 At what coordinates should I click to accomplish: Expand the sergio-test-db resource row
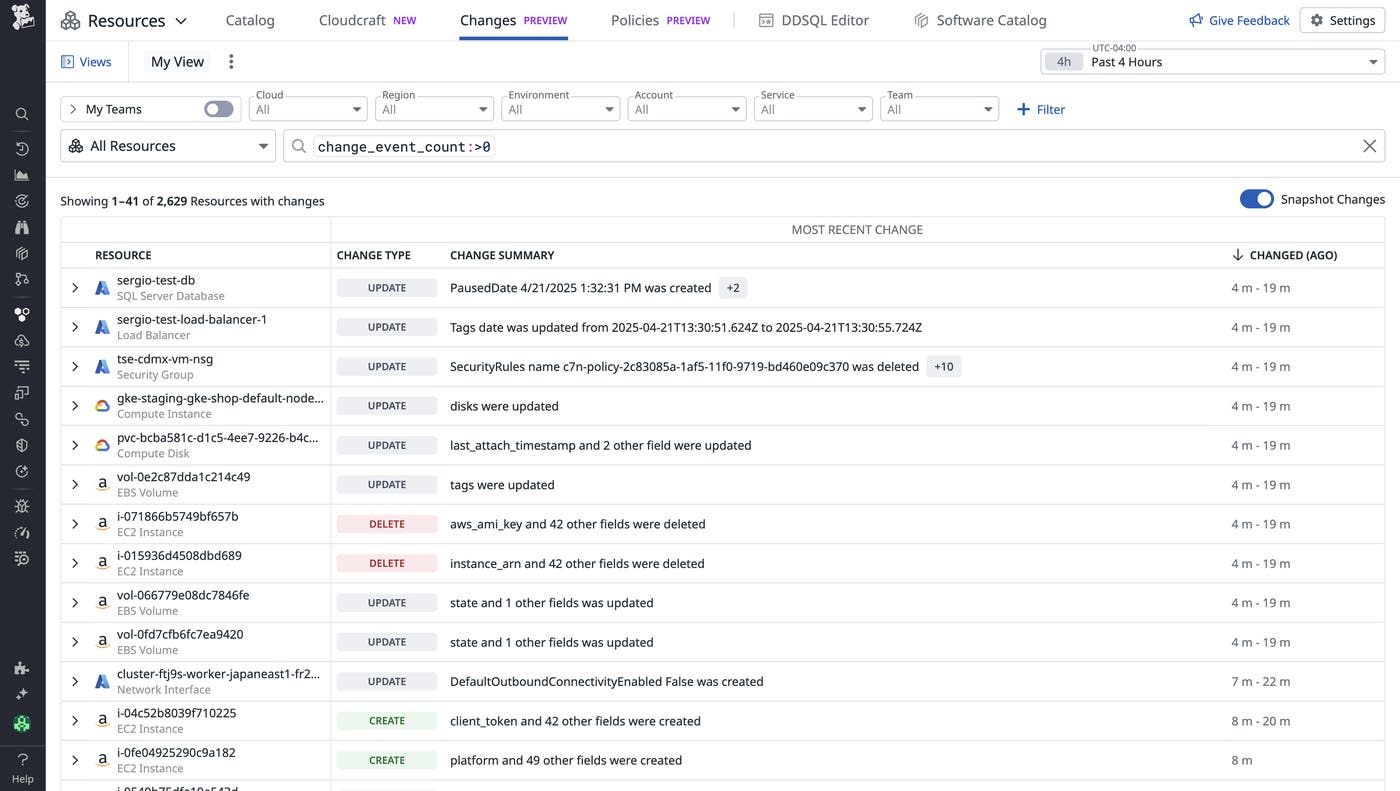pos(74,287)
